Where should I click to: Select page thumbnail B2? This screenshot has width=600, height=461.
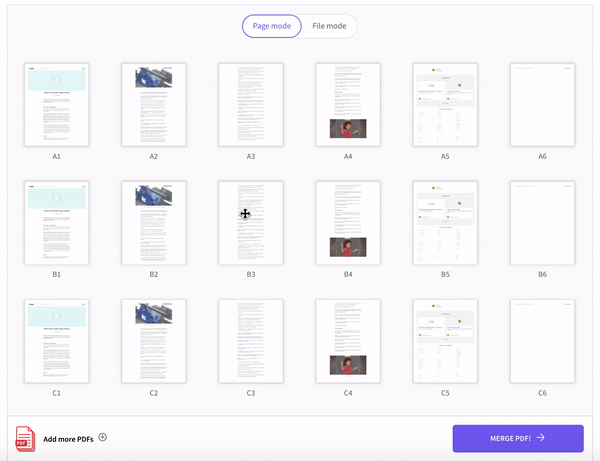click(x=154, y=223)
